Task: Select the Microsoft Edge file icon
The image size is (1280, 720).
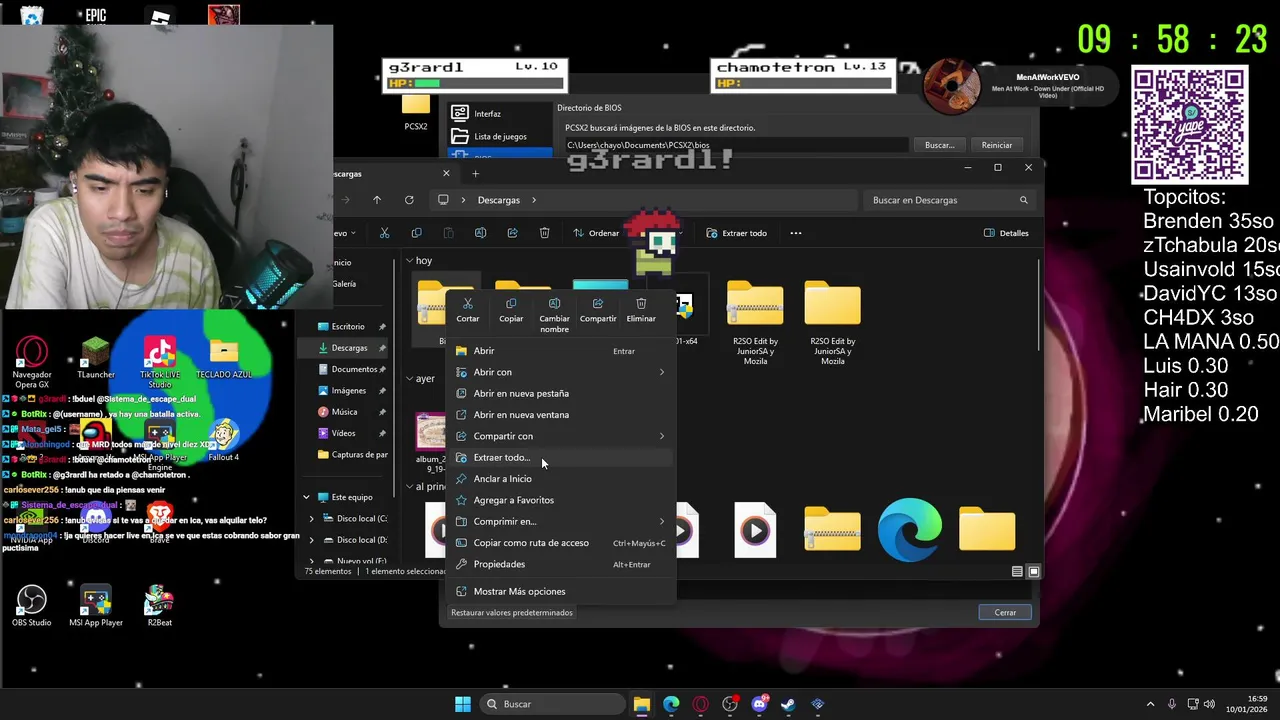Action: [909, 529]
